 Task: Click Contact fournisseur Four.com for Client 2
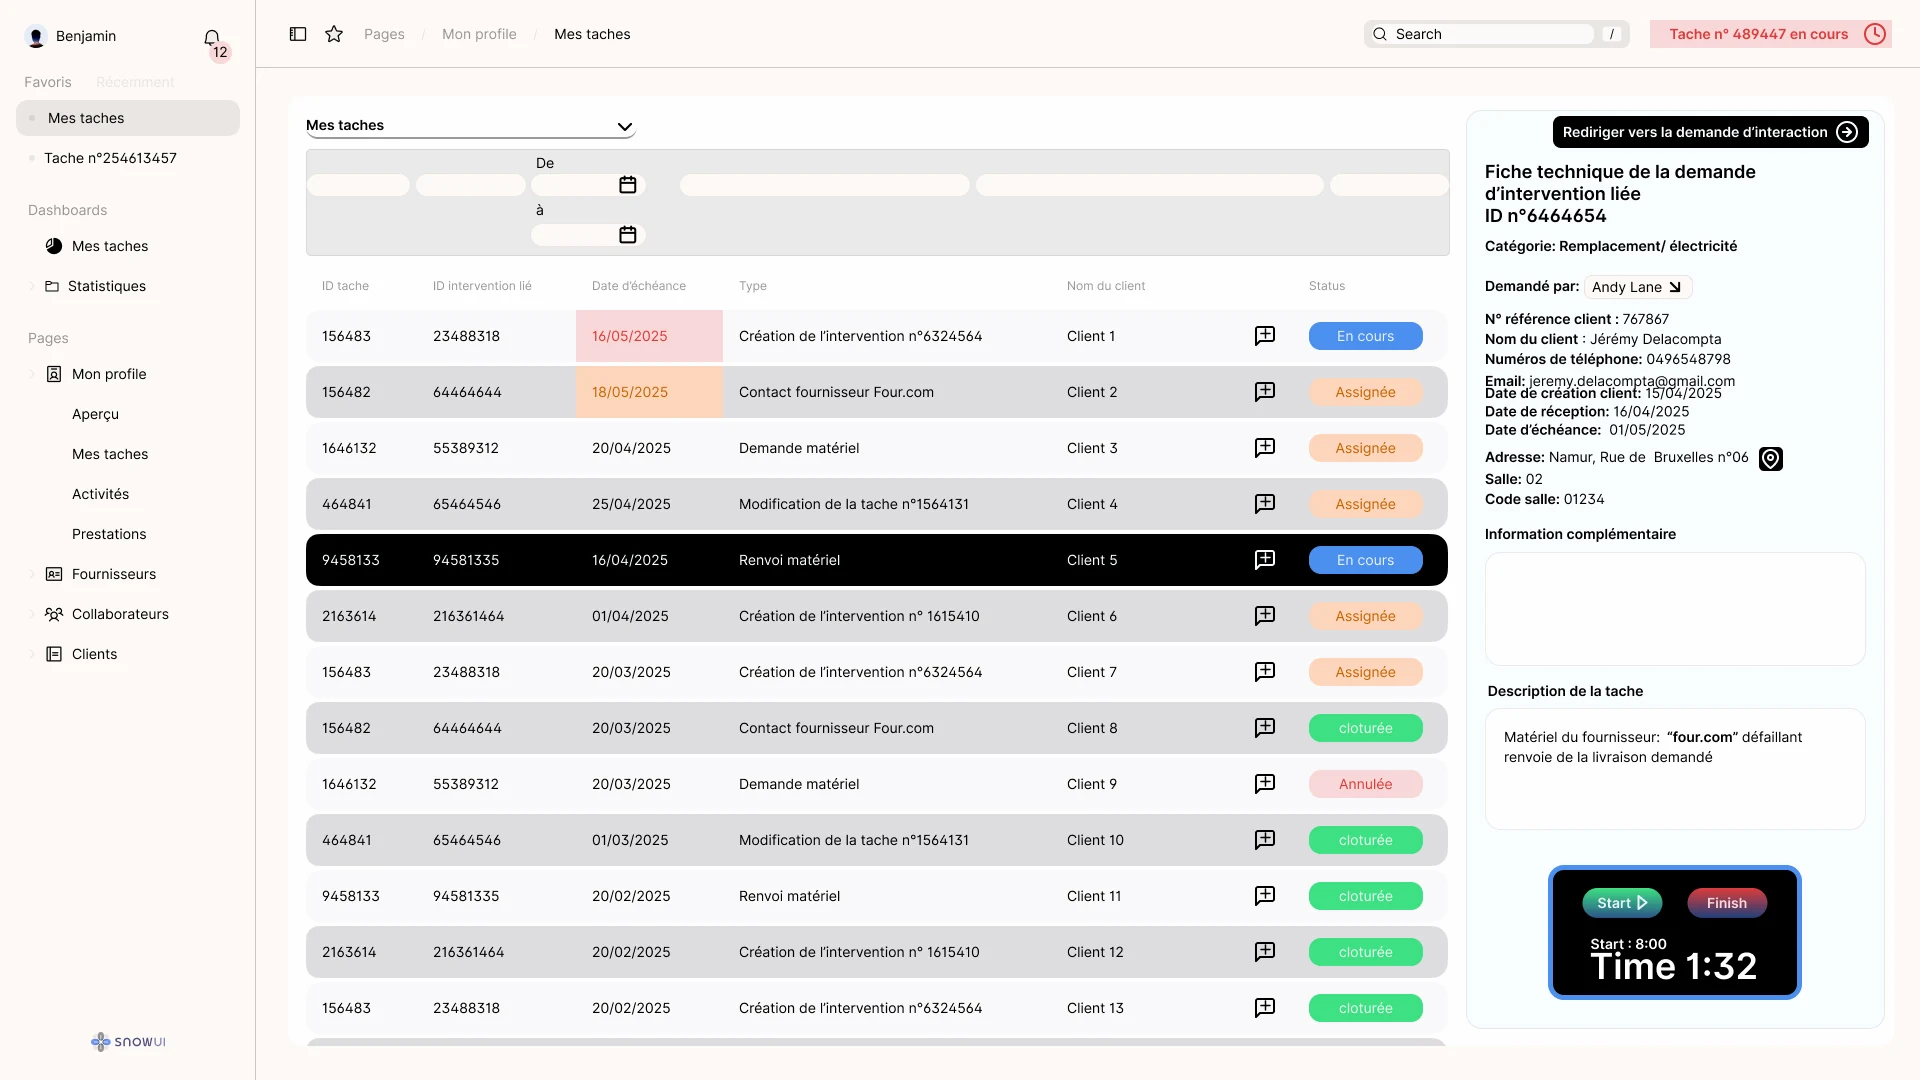pyautogui.click(x=836, y=392)
